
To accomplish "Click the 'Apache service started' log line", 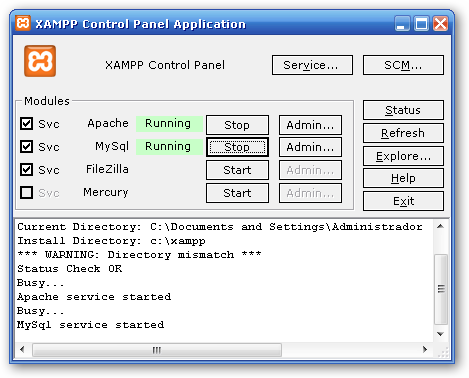I will (x=94, y=297).
